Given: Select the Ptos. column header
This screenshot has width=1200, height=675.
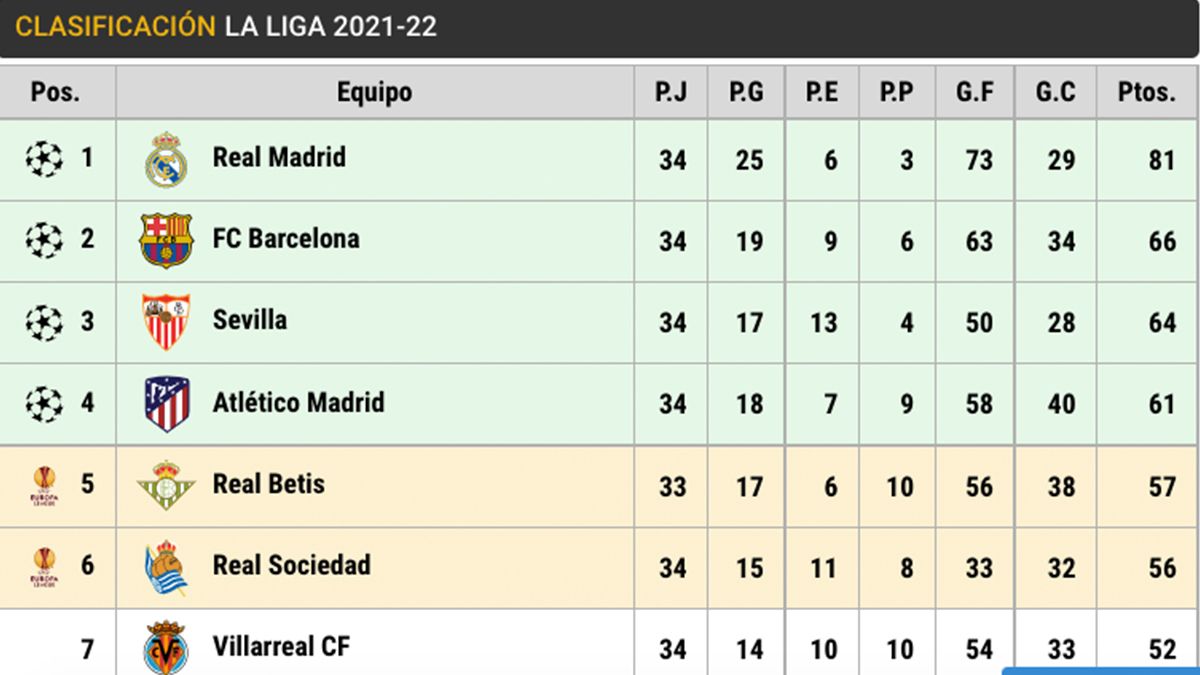Looking at the screenshot, I should click(x=1147, y=93).
